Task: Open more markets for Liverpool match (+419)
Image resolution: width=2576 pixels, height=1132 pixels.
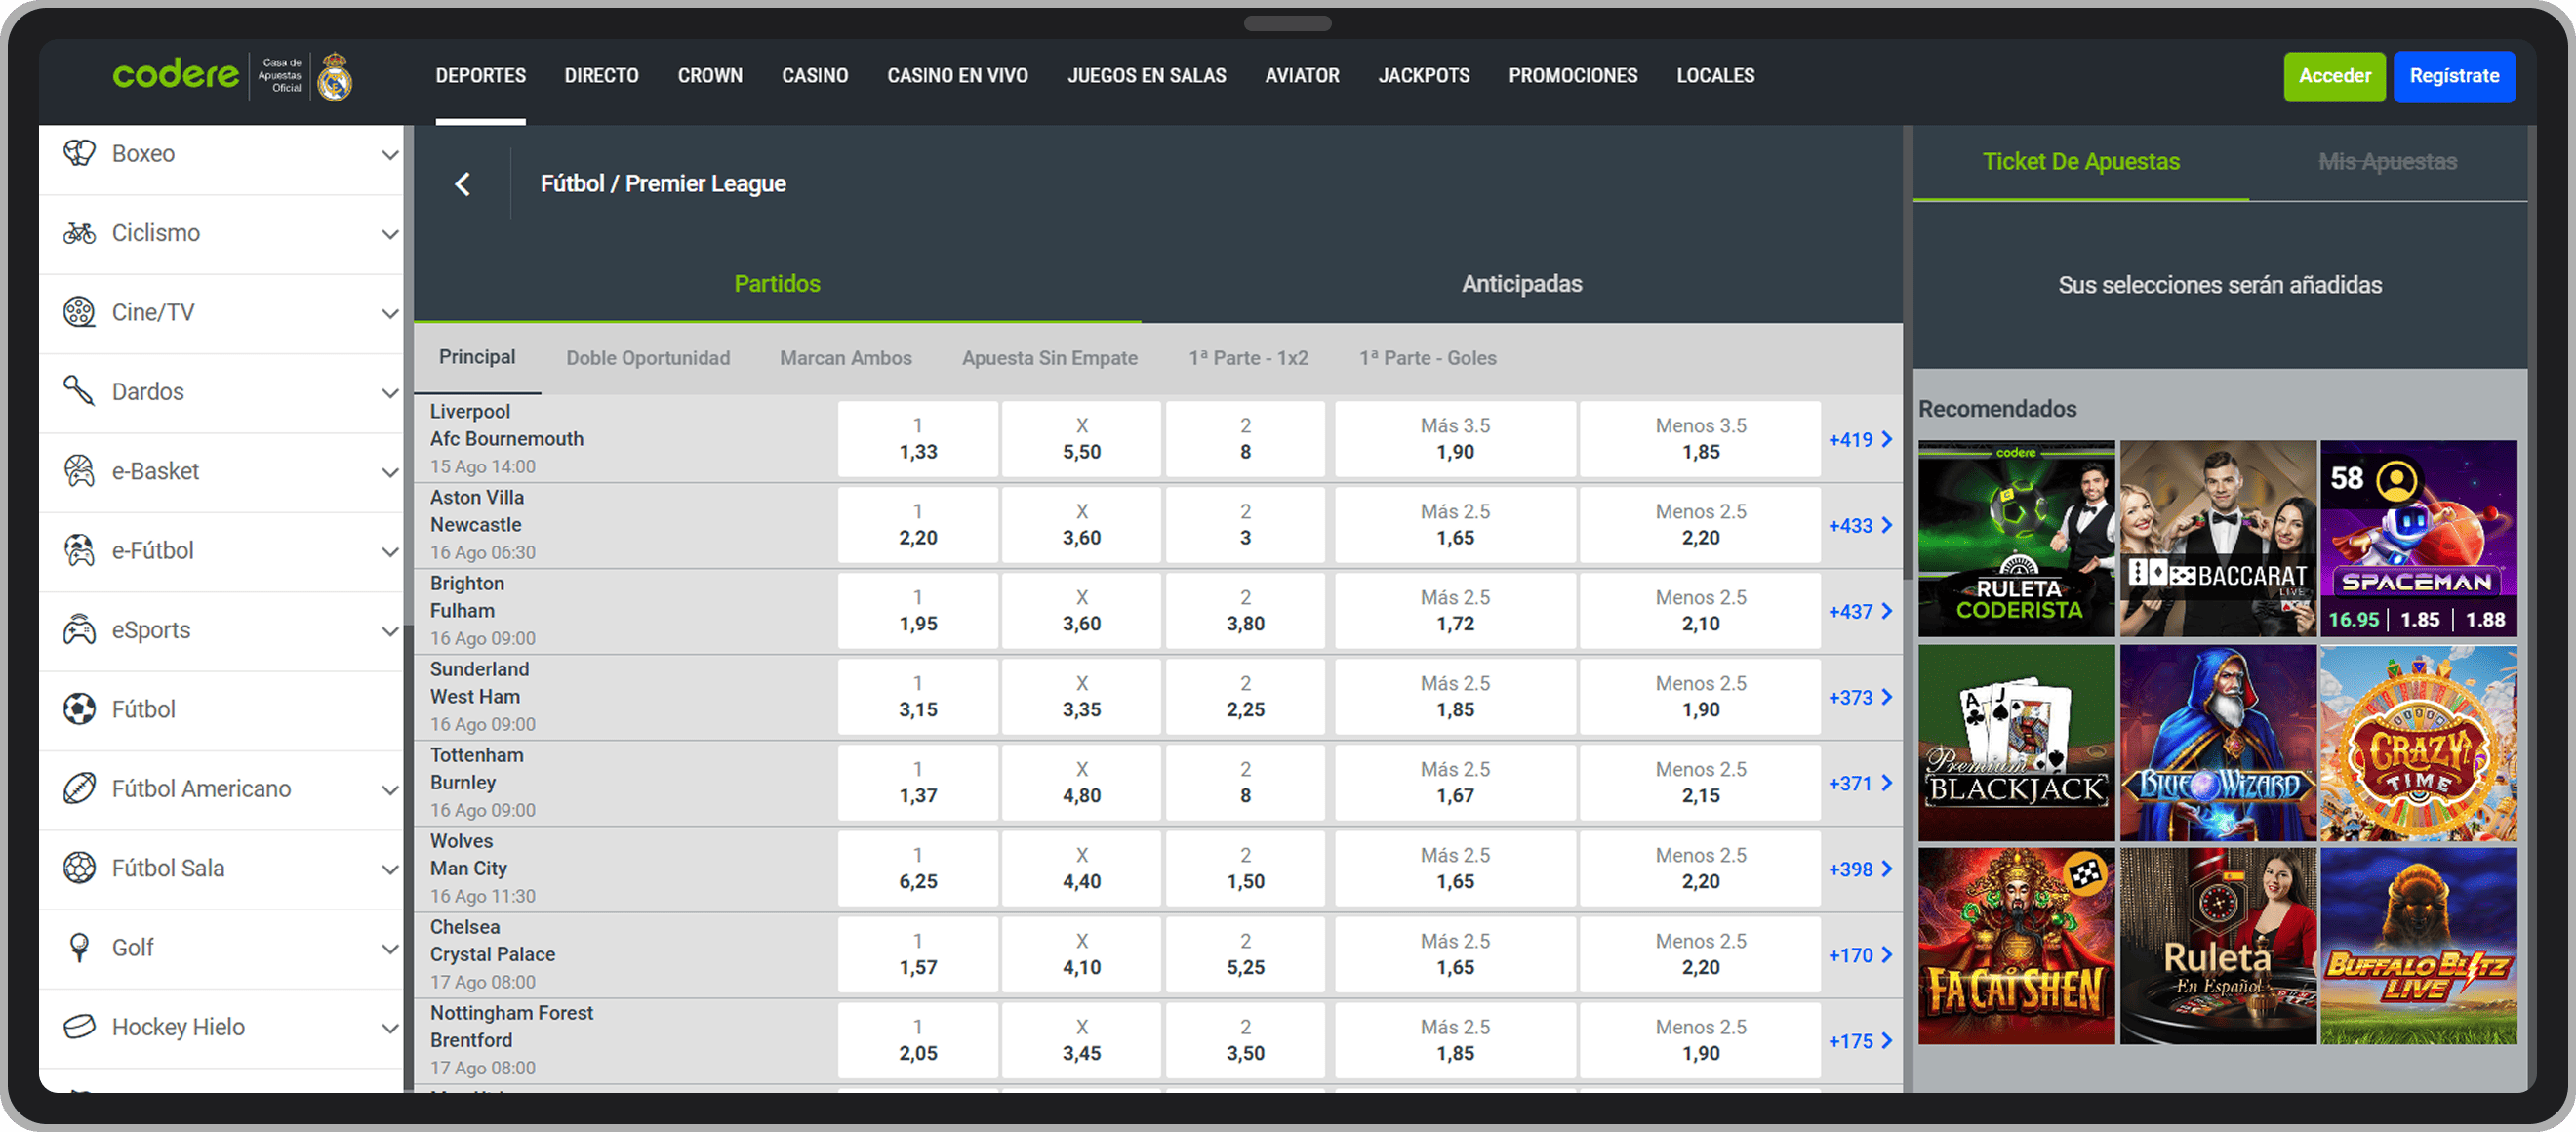Action: pyautogui.click(x=1860, y=440)
